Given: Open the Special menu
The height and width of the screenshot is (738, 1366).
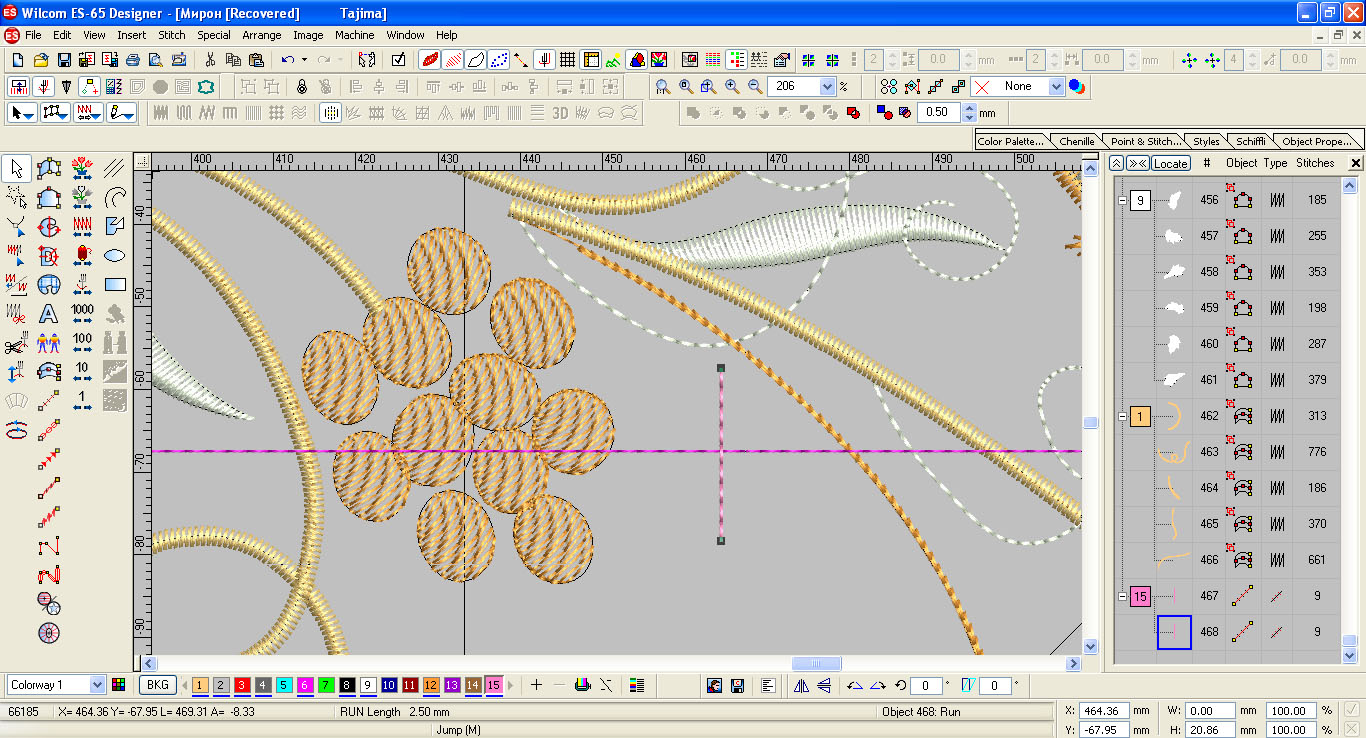Looking at the screenshot, I should 214,35.
